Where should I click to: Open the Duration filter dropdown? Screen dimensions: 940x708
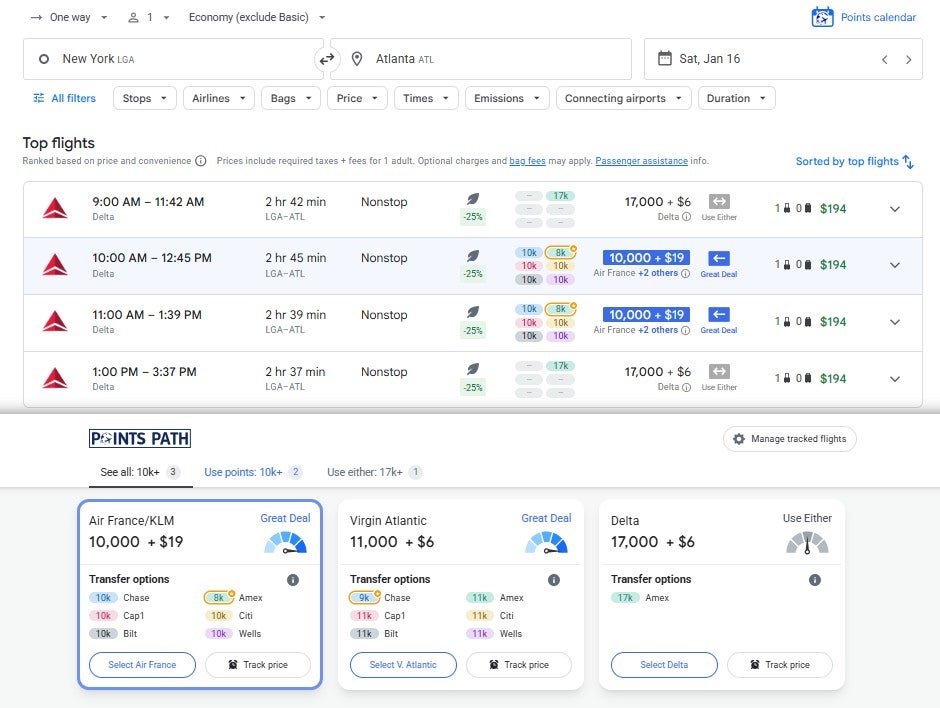coord(736,98)
